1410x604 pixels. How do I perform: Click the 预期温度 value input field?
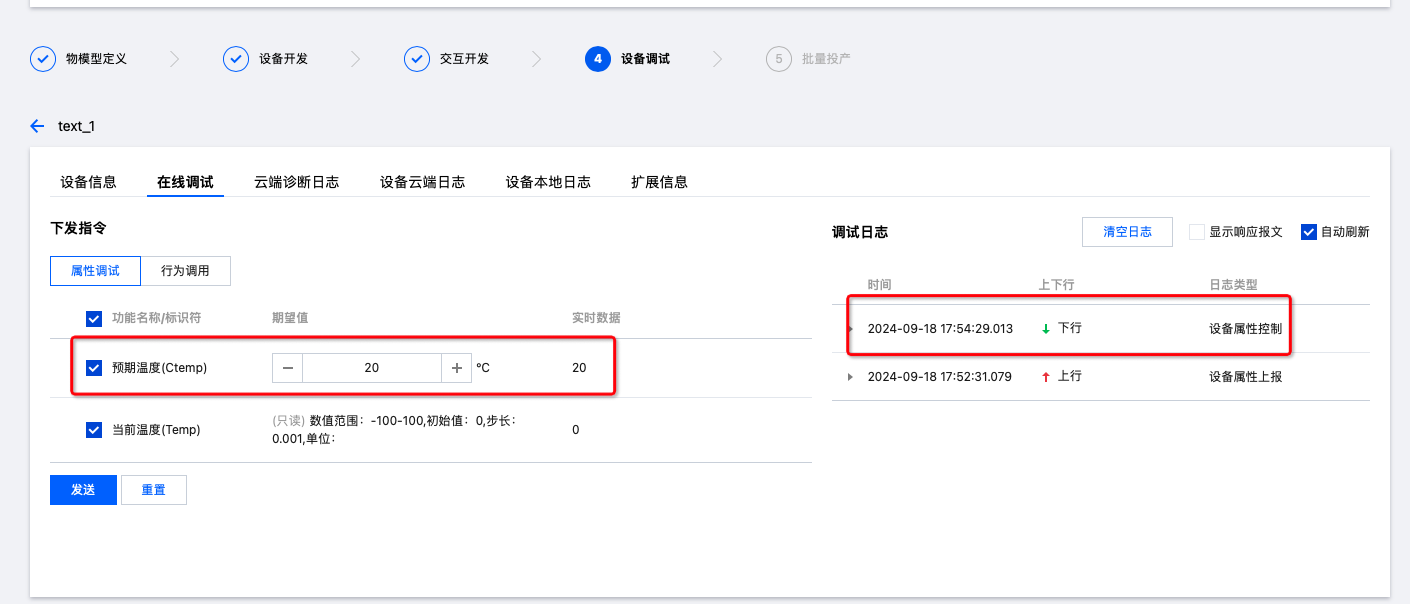click(372, 368)
